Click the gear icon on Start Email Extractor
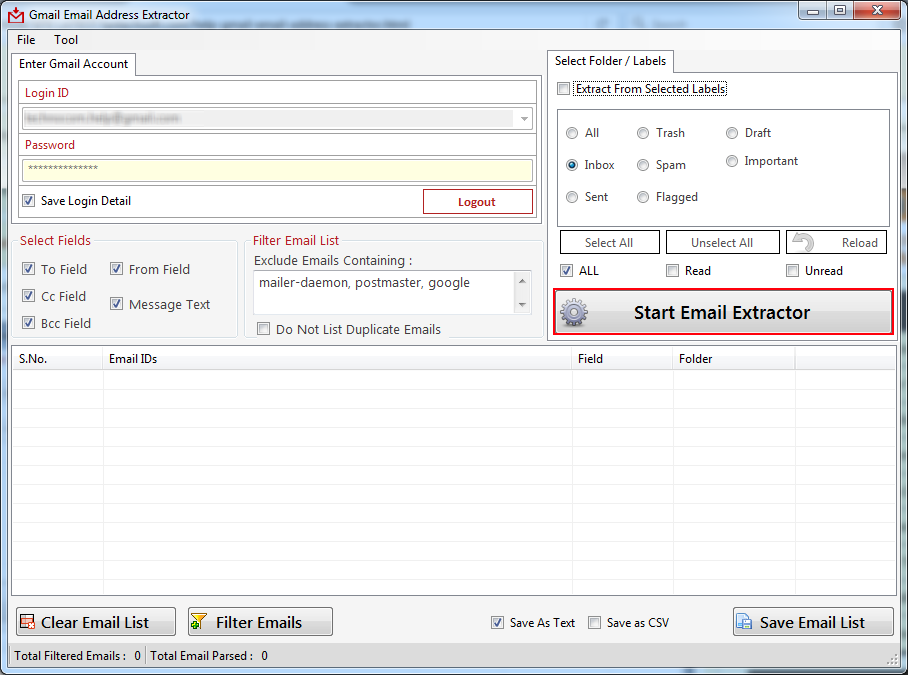This screenshot has width=908, height=675. point(574,313)
